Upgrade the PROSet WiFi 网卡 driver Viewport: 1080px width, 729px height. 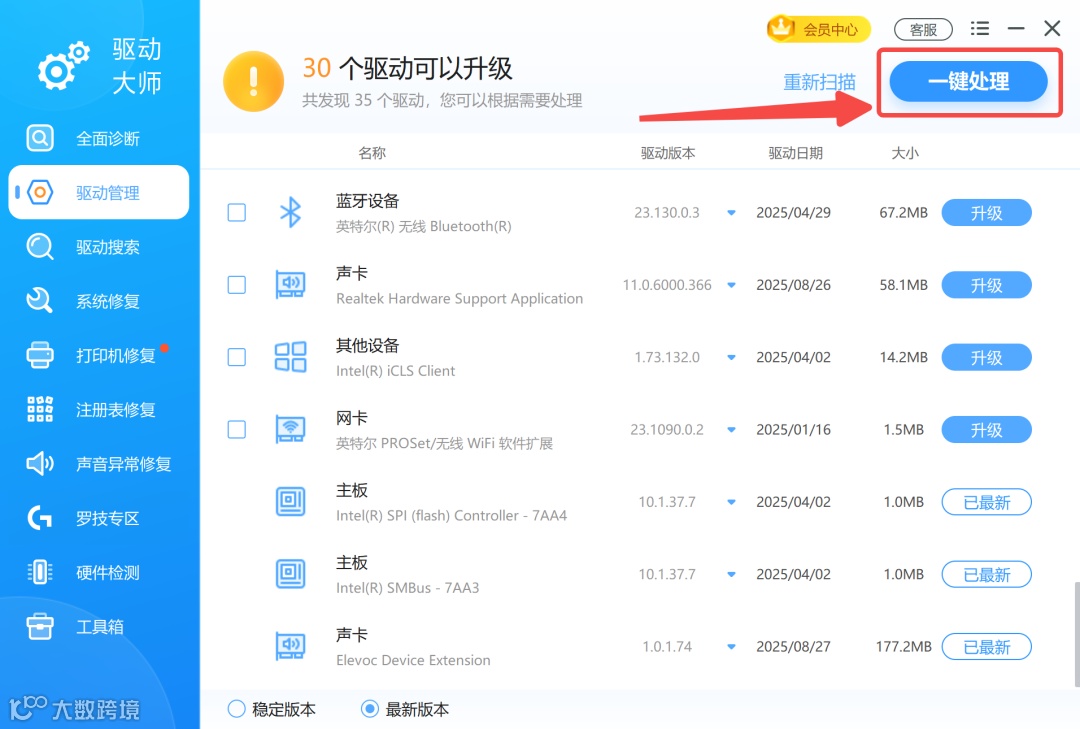click(986, 430)
